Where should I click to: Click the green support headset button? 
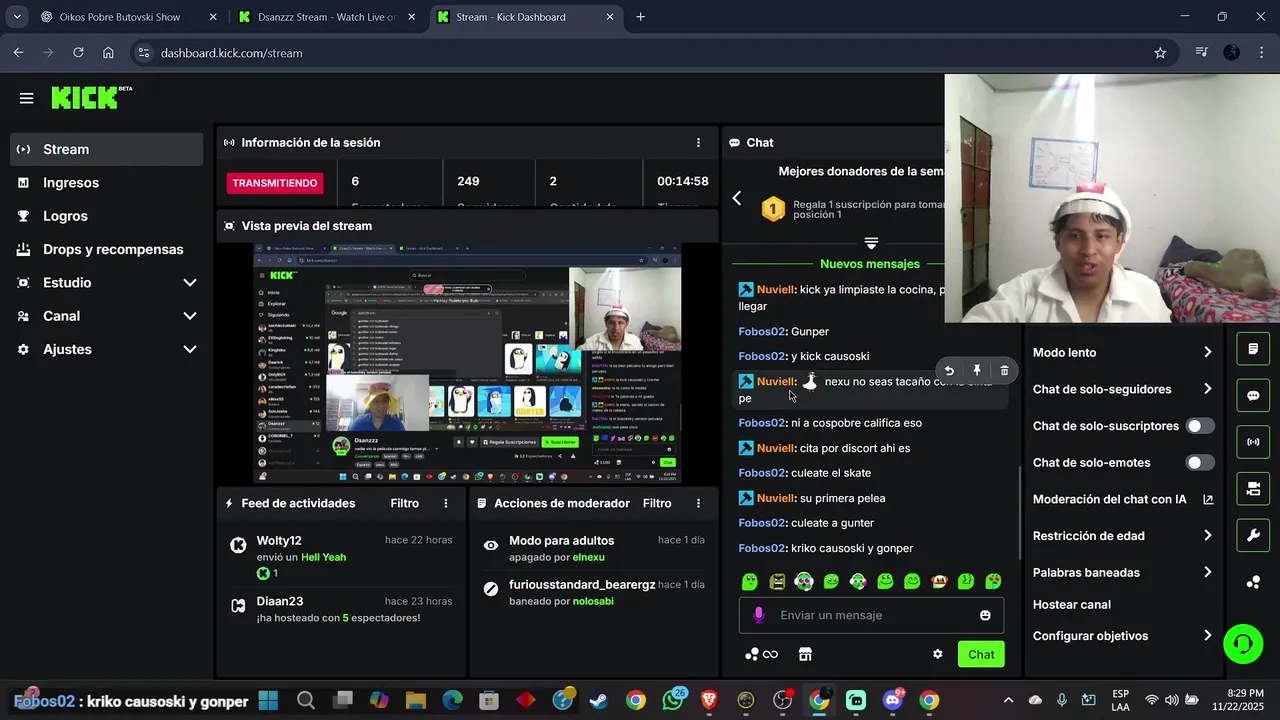(x=1243, y=643)
